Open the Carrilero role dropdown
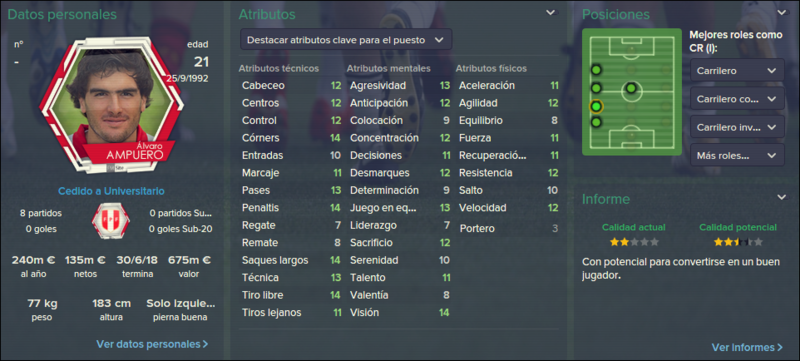Image resolution: width=800 pixels, height=361 pixels. point(737,70)
